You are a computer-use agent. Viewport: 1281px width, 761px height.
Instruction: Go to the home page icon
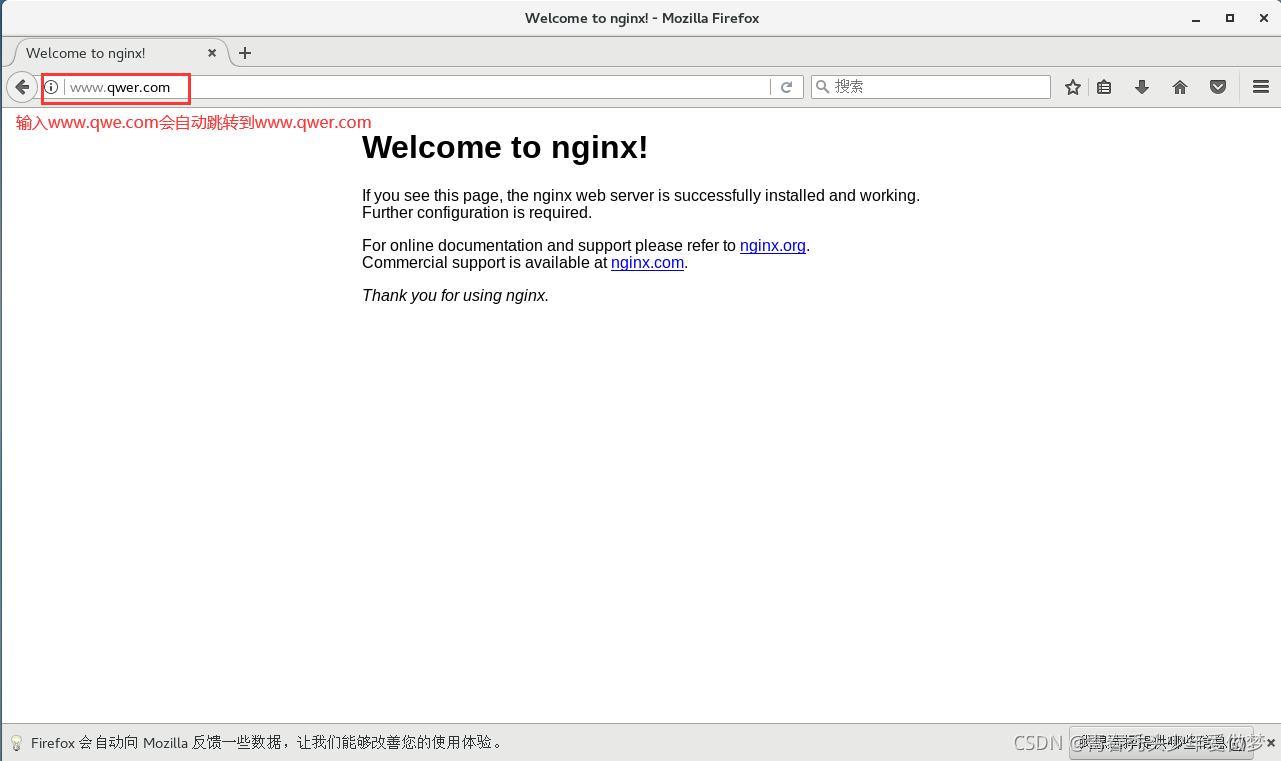tap(1180, 87)
